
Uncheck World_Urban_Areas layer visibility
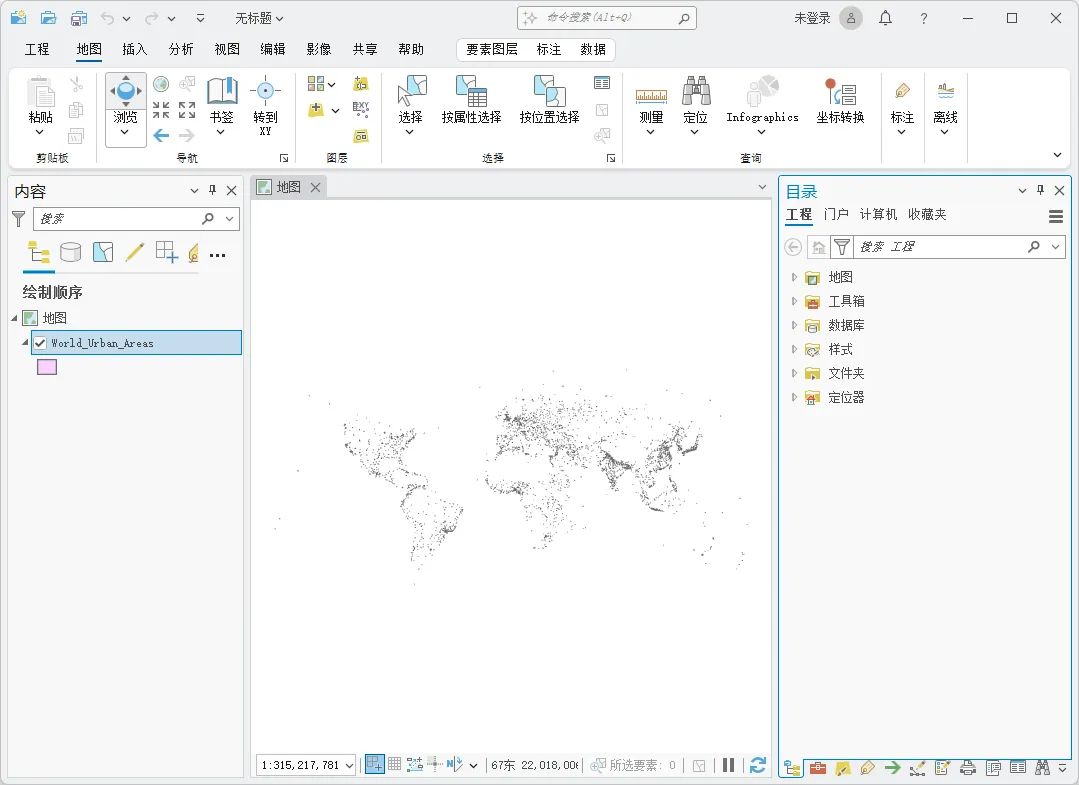(x=41, y=343)
